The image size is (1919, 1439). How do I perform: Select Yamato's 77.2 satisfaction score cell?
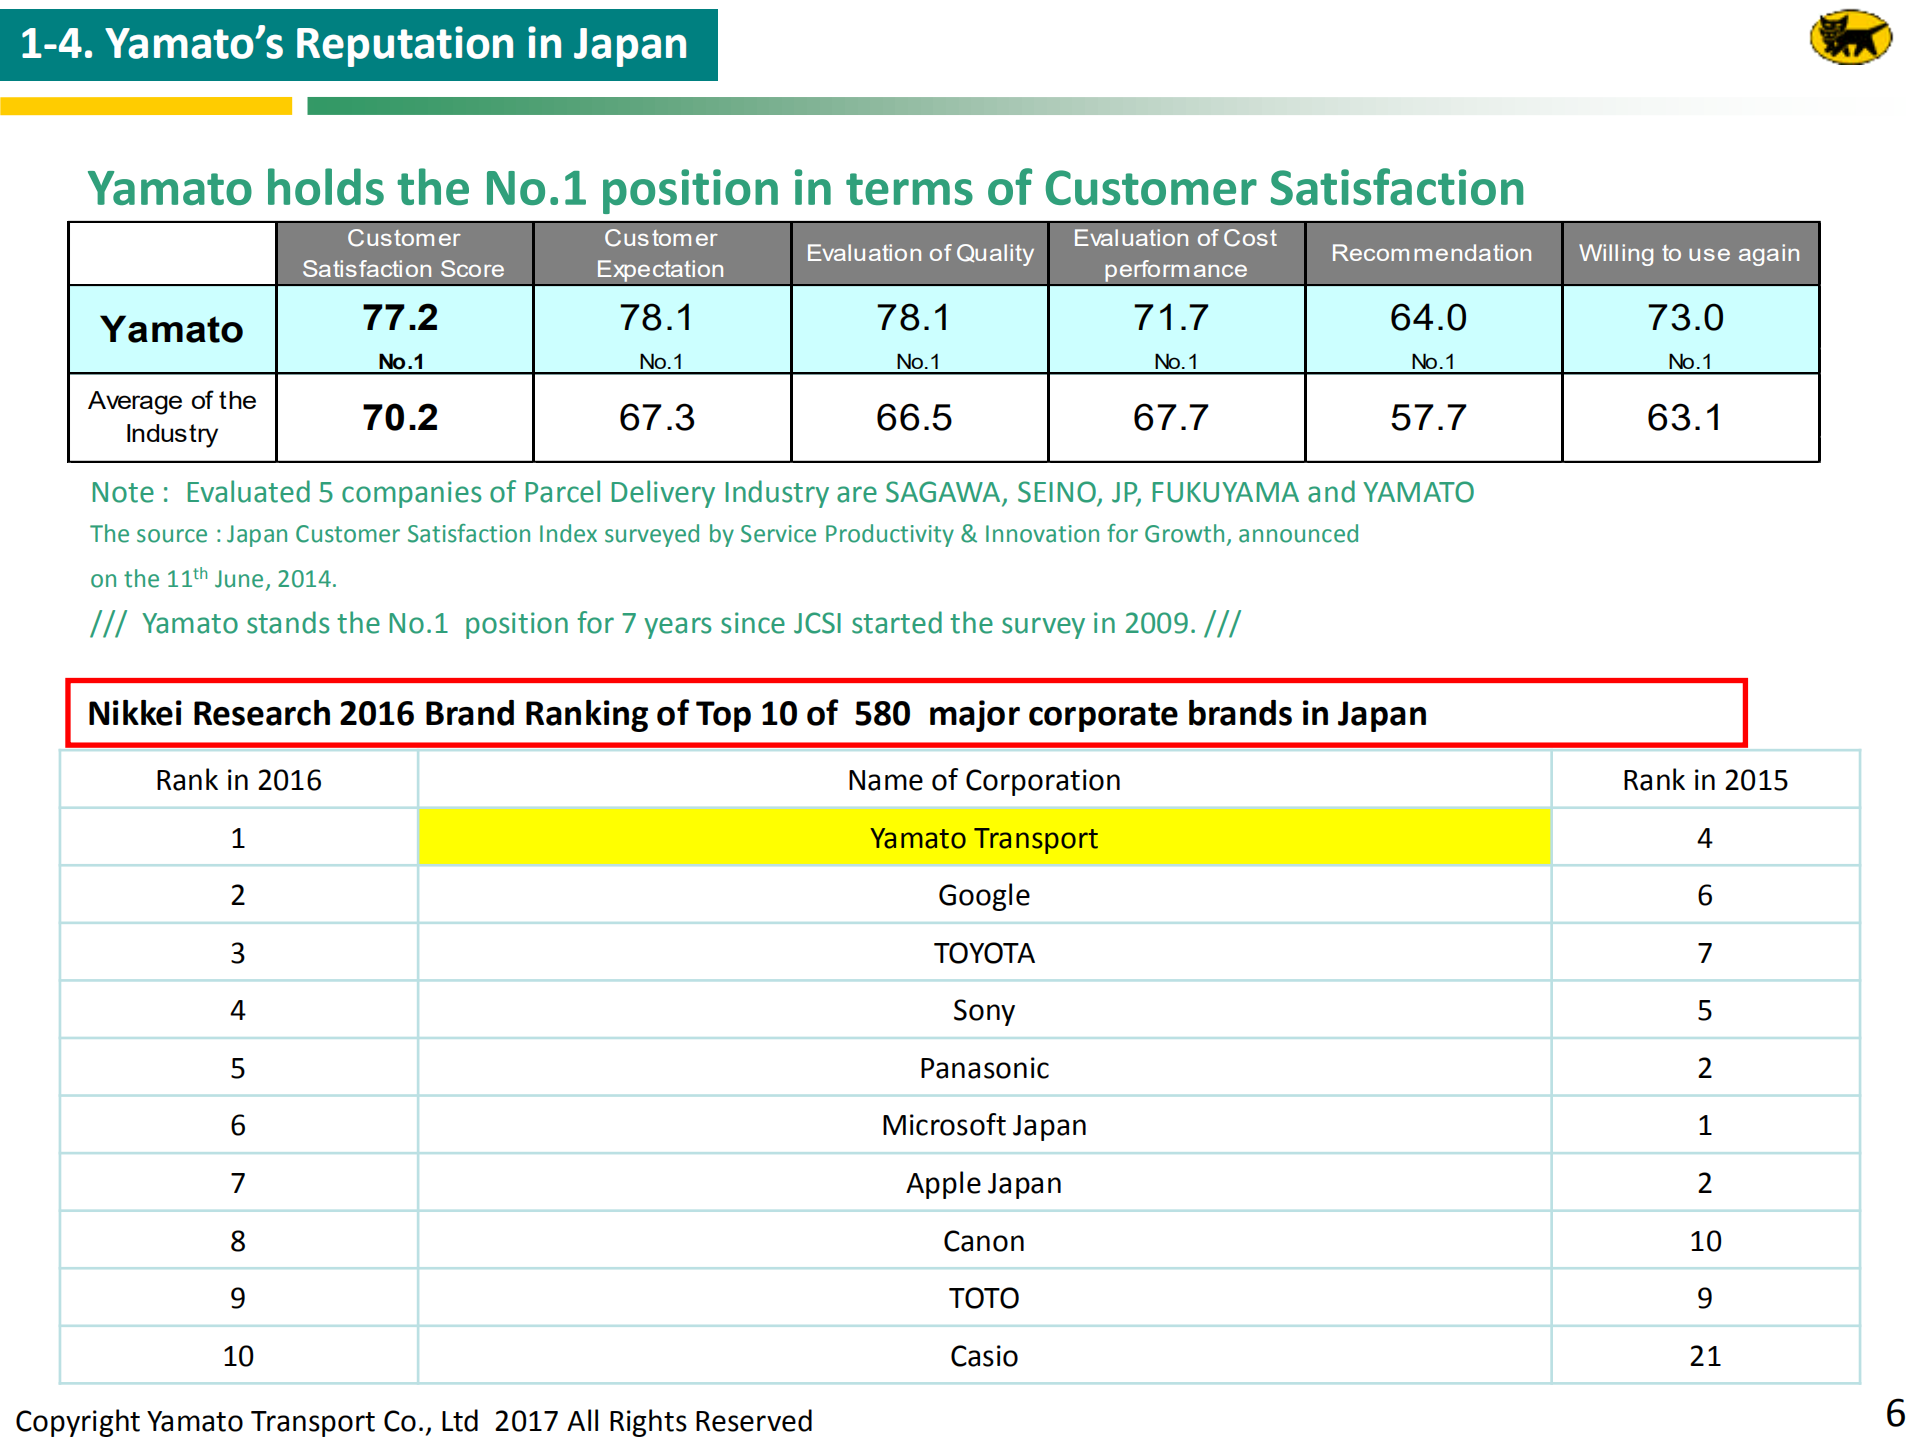[x=401, y=328]
